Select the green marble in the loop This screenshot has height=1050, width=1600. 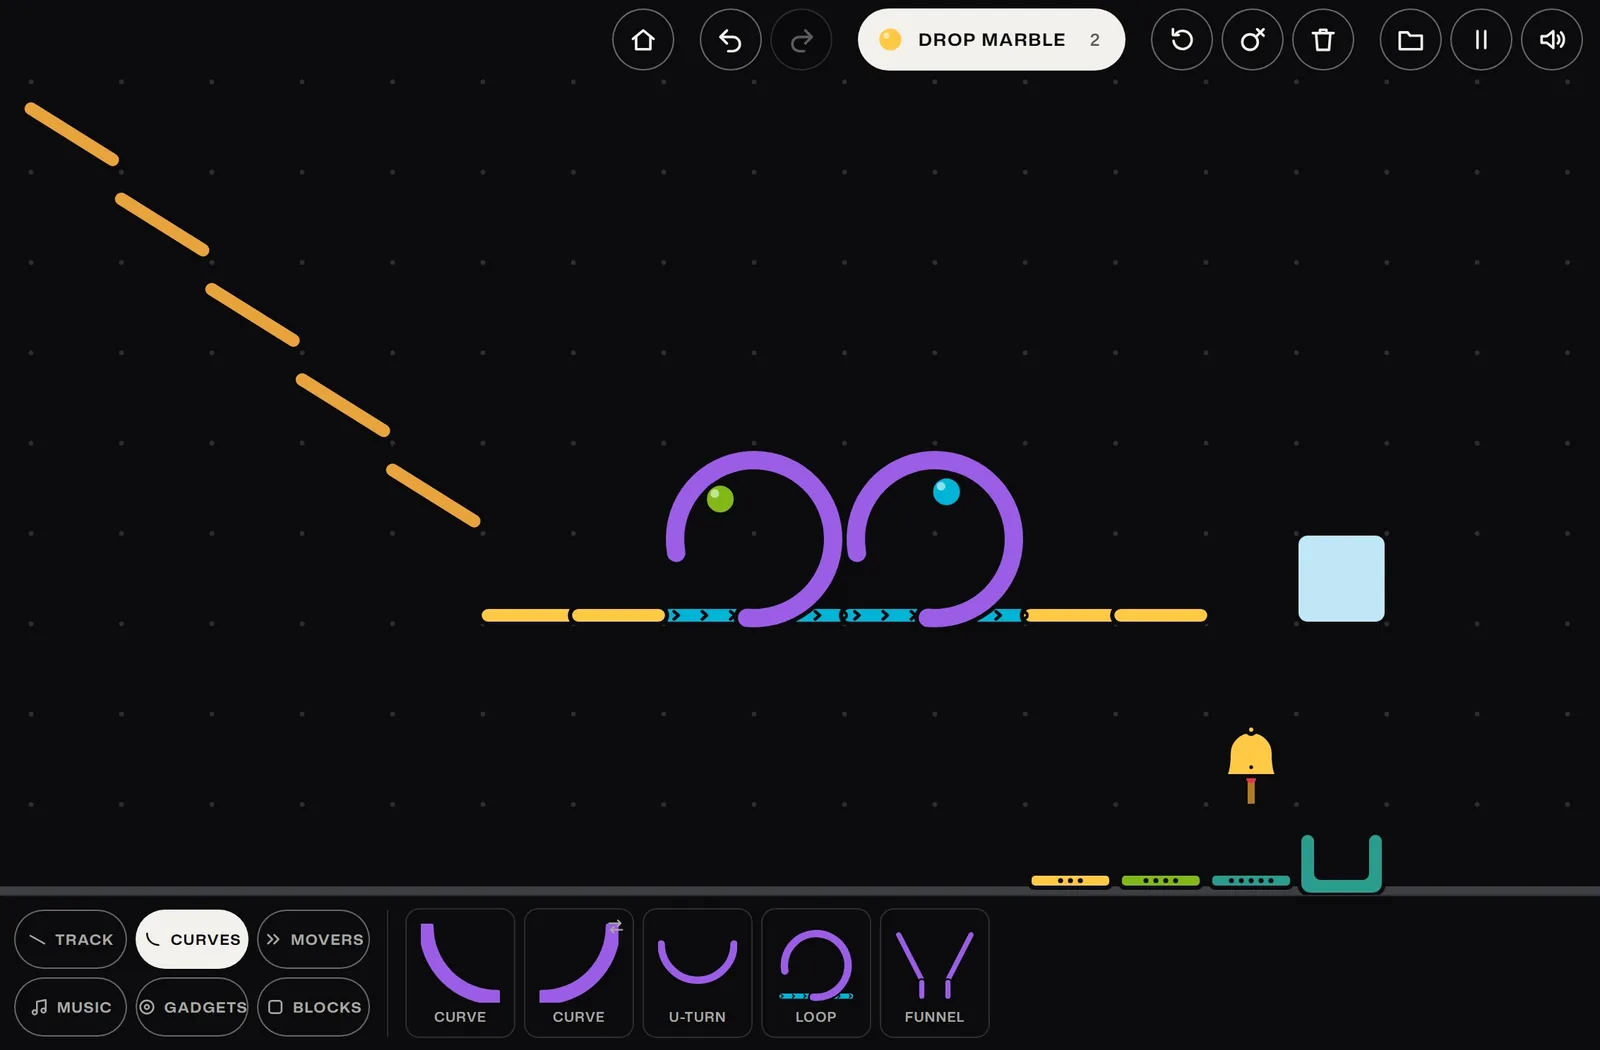(x=720, y=498)
